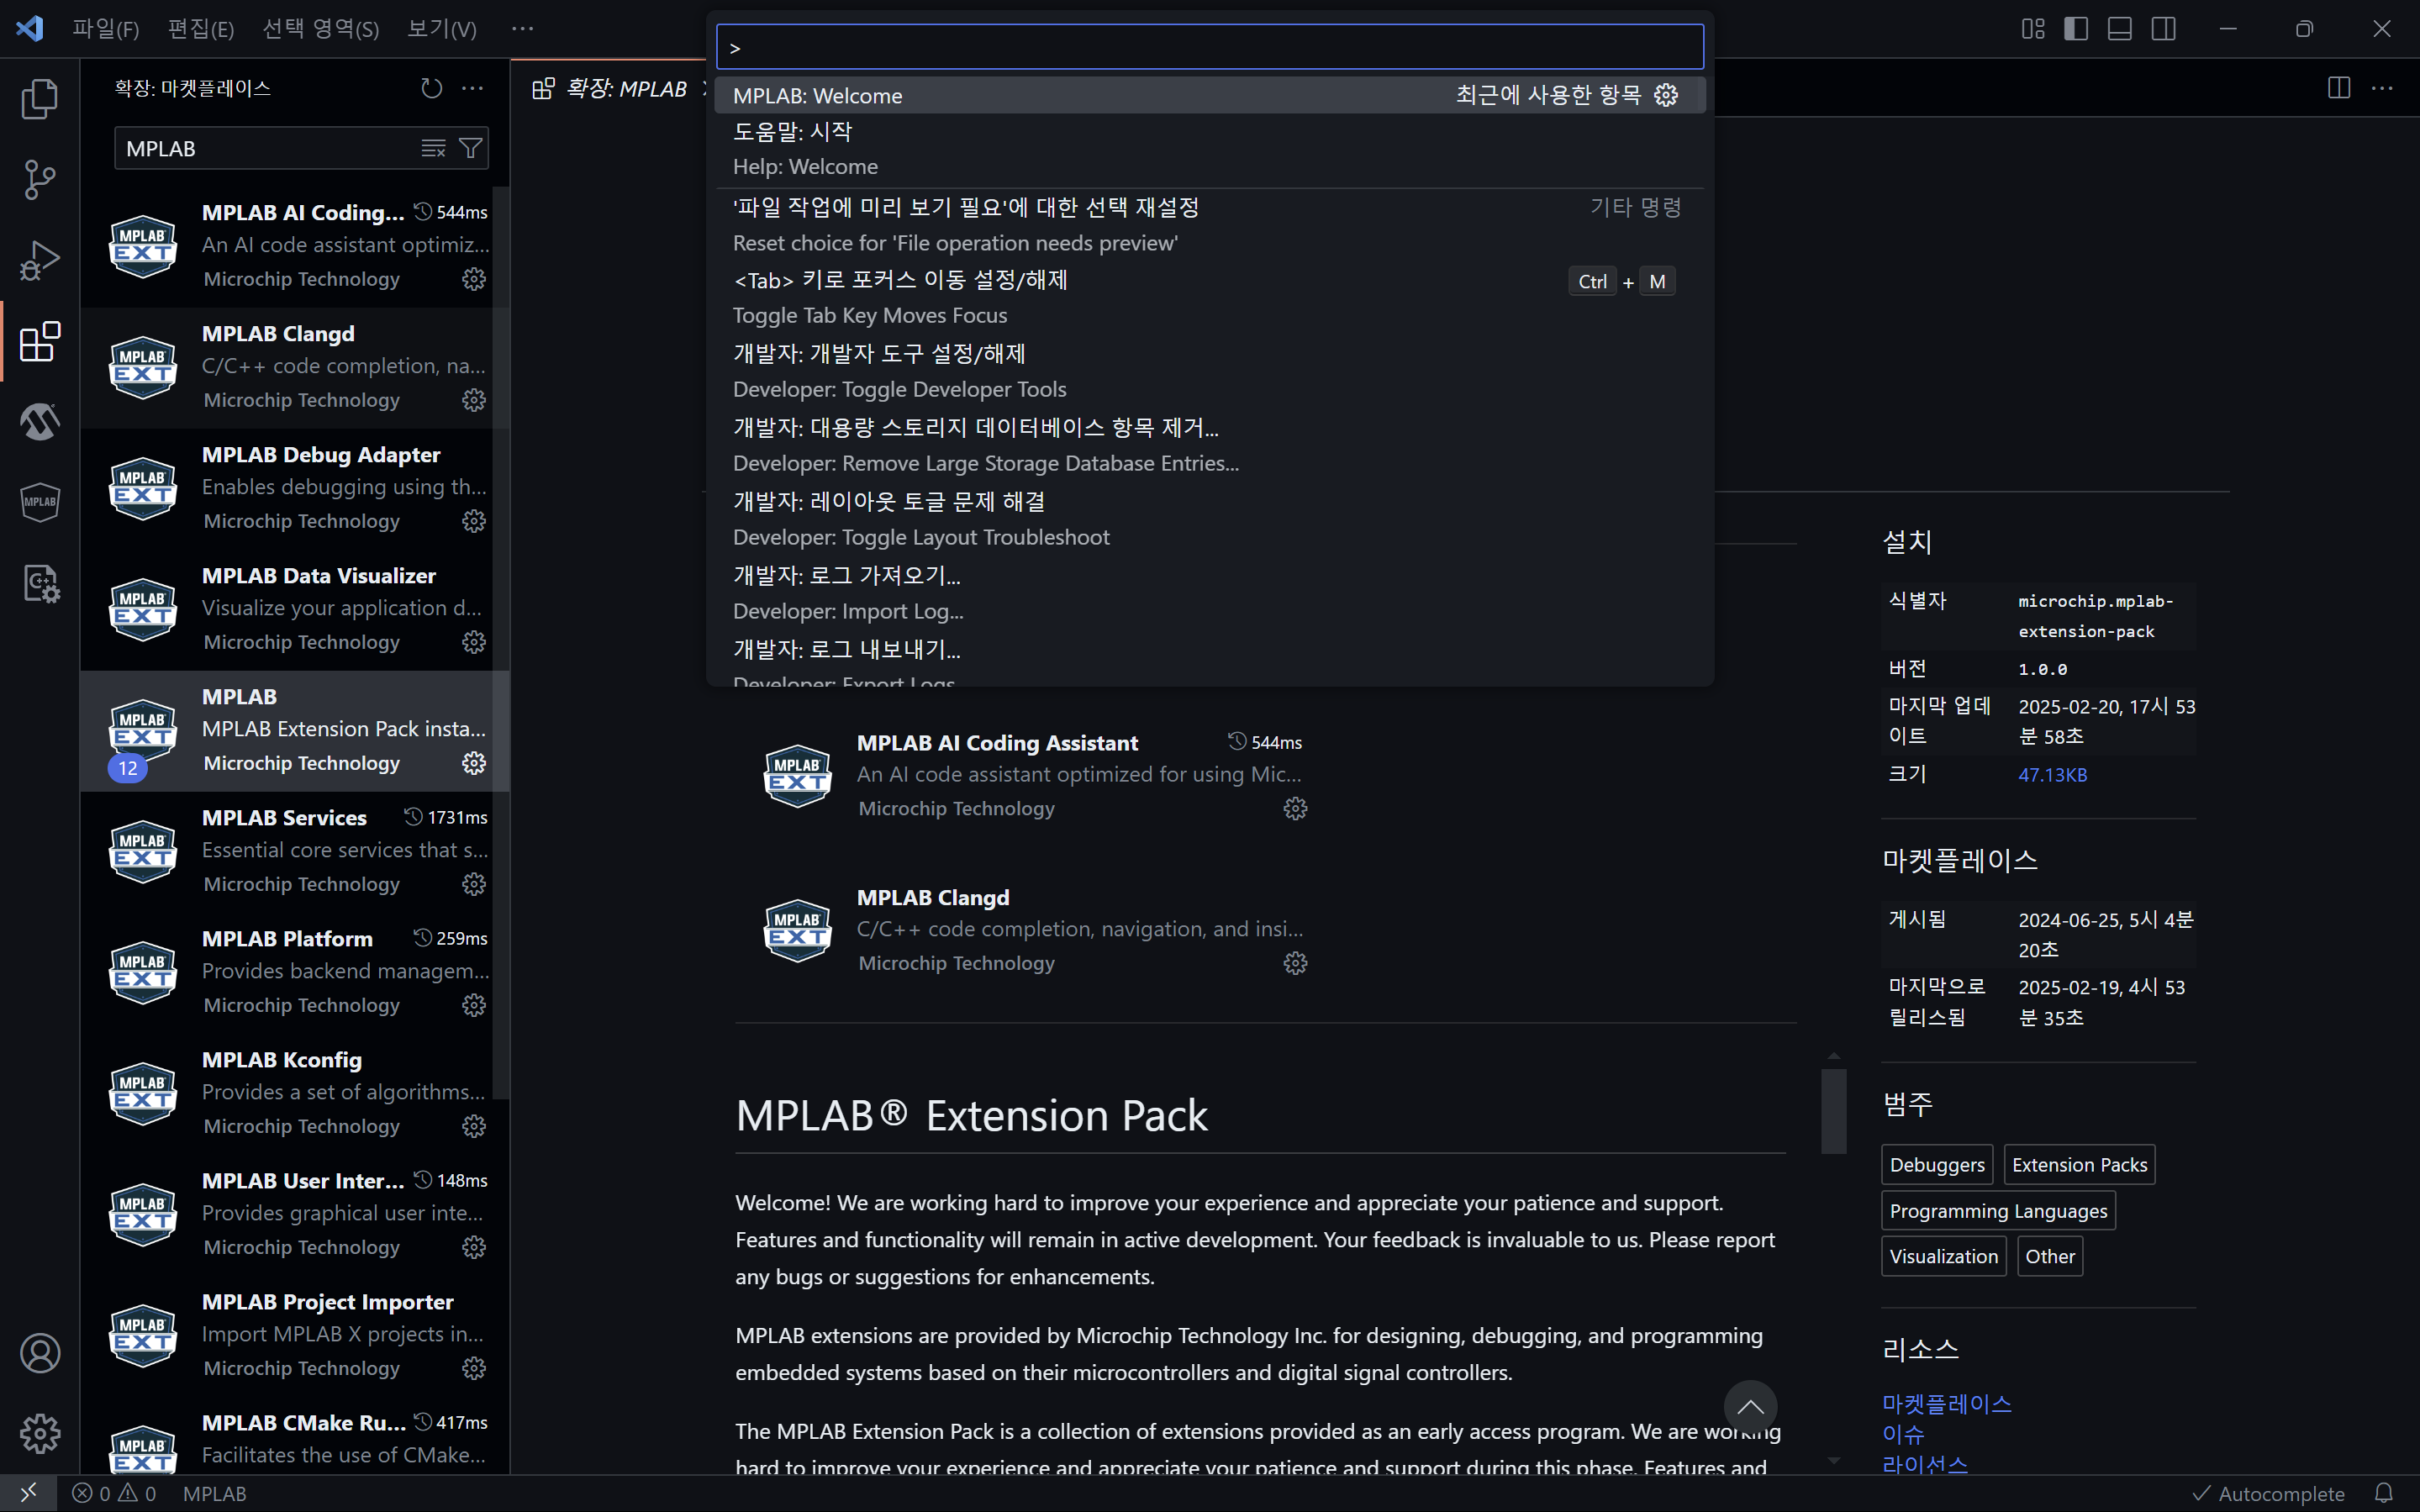
Task: Clear extensions search results
Action: pos(433,148)
